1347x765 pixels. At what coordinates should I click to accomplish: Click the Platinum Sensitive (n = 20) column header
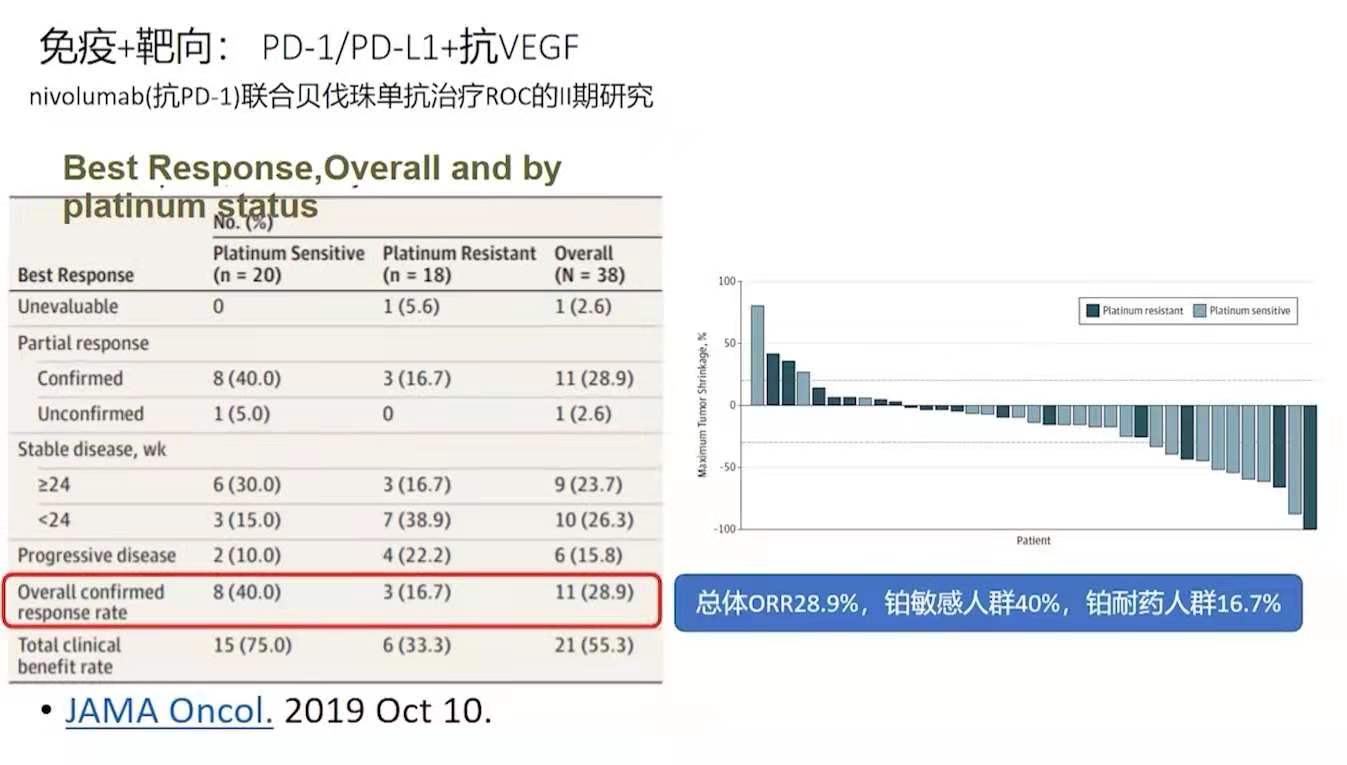click(288, 264)
